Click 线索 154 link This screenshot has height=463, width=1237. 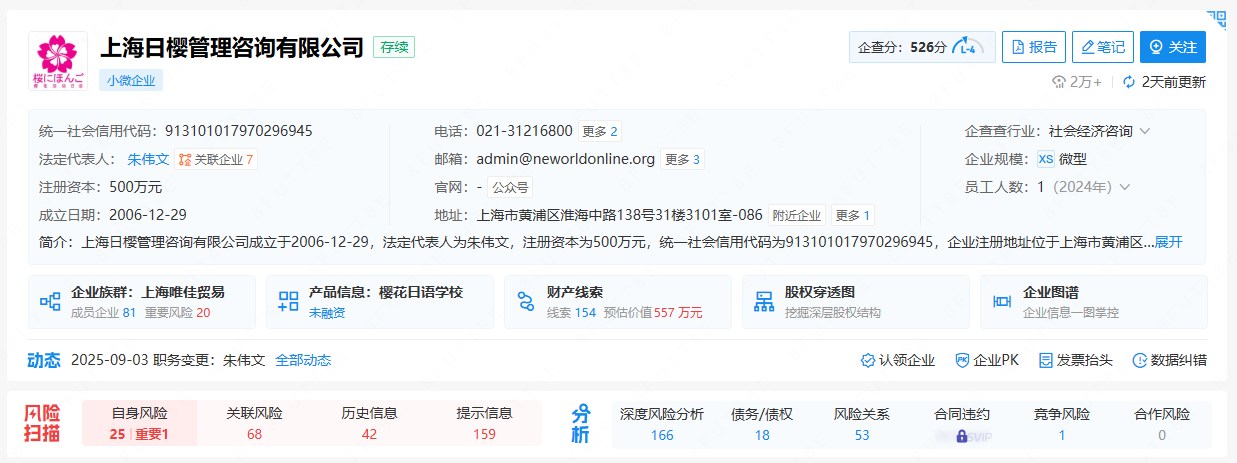(571, 313)
